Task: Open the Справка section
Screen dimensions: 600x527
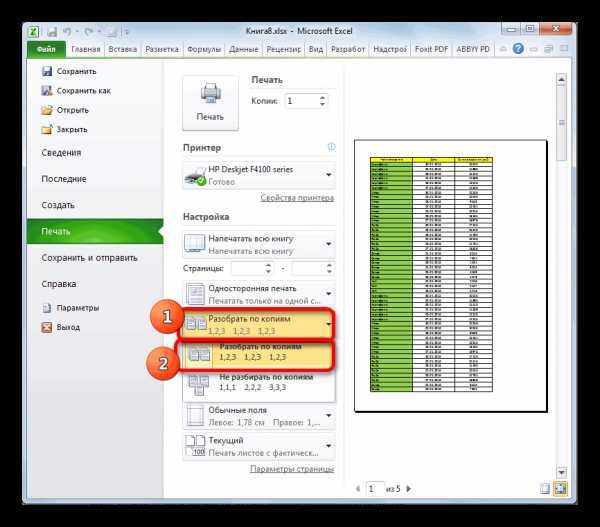Action: coord(59,284)
